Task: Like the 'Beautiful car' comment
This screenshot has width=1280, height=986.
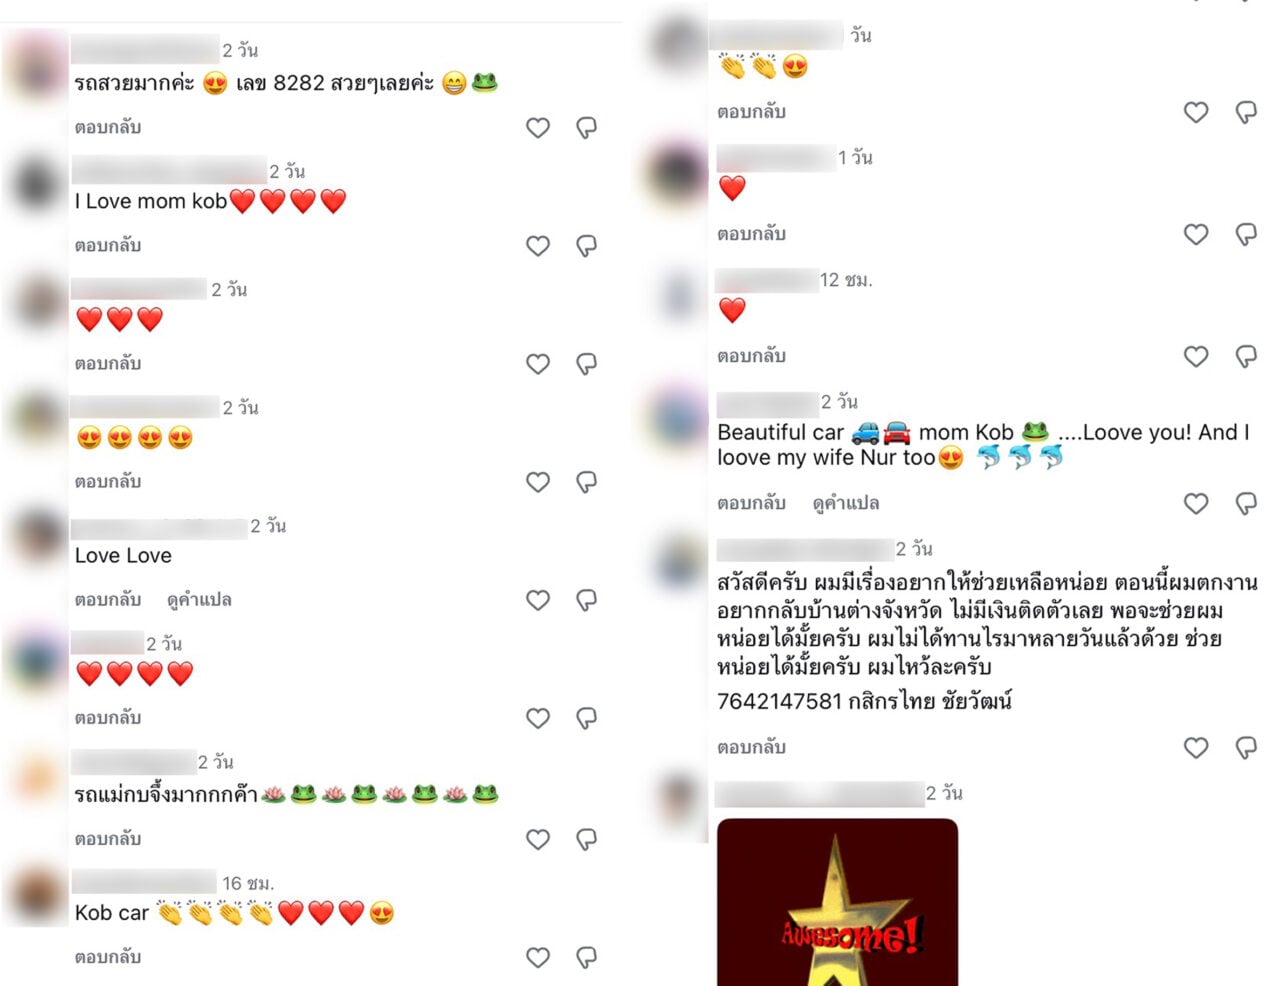Action: [1196, 503]
